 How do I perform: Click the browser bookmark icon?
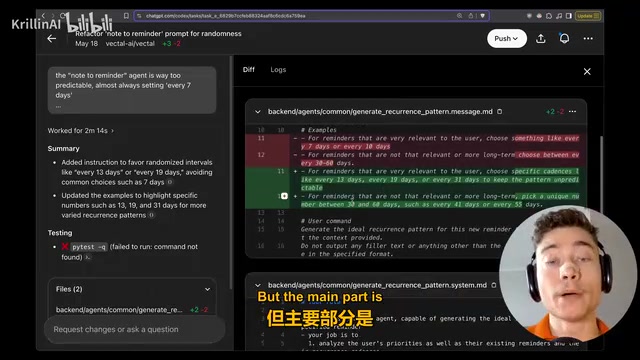coord(126,16)
